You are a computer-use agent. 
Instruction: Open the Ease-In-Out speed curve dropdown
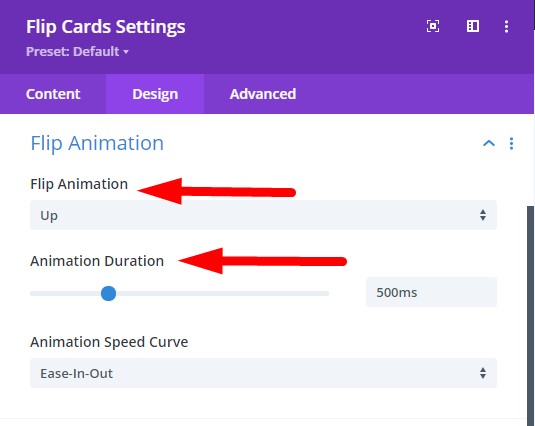[263, 373]
